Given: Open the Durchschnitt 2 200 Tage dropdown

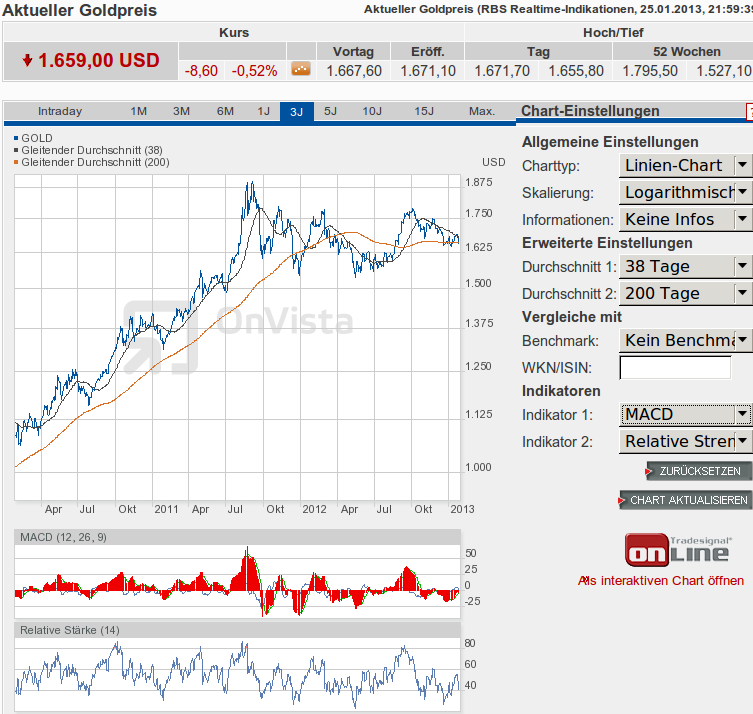Looking at the screenshot, I should (686, 293).
